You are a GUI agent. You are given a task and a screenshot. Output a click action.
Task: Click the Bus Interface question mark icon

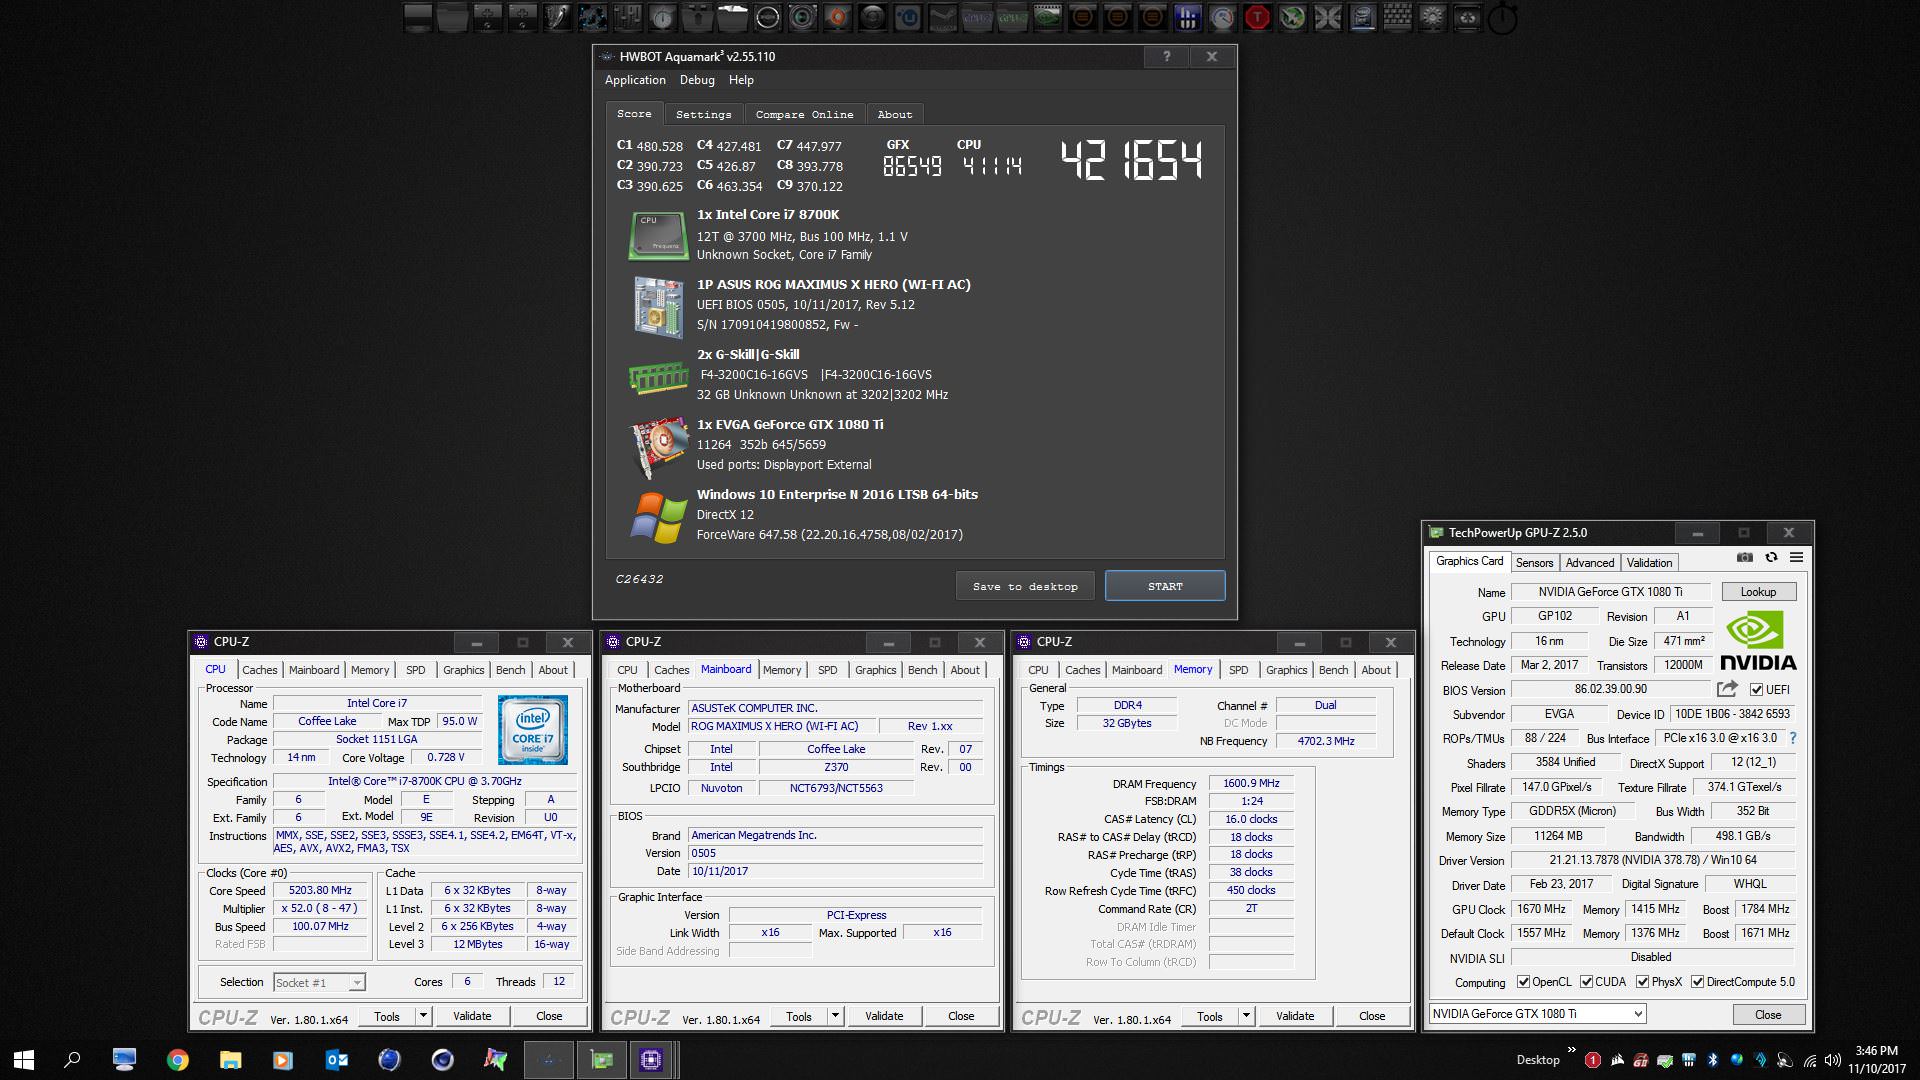tap(1793, 739)
